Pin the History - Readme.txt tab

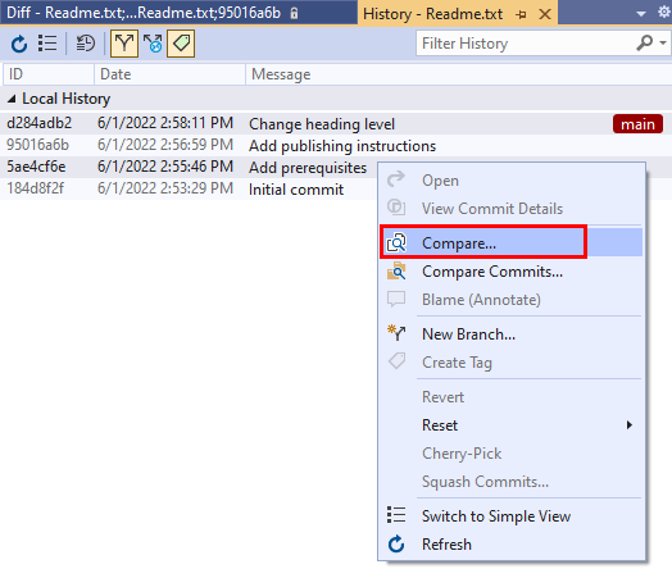click(x=522, y=14)
